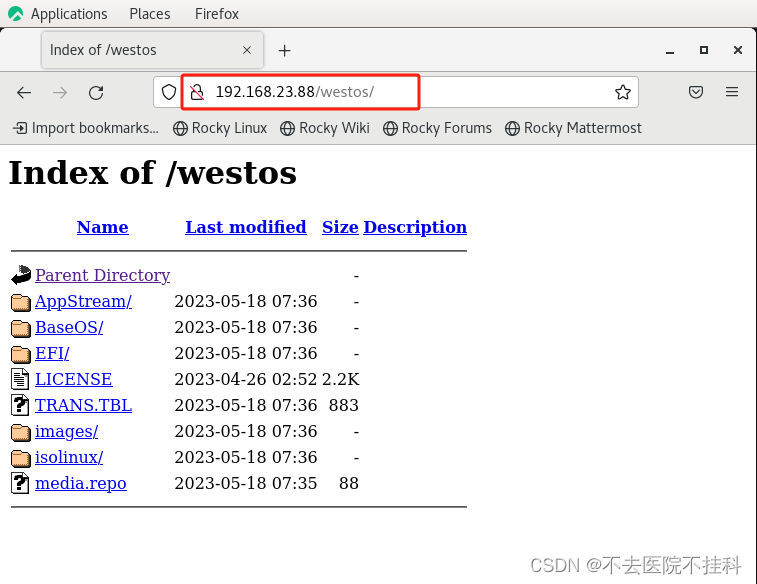The height and width of the screenshot is (584, 757).
Task: Click the TRANS.TBL unknown file icon
Action: pyautogui.click(x=20, y=405)
